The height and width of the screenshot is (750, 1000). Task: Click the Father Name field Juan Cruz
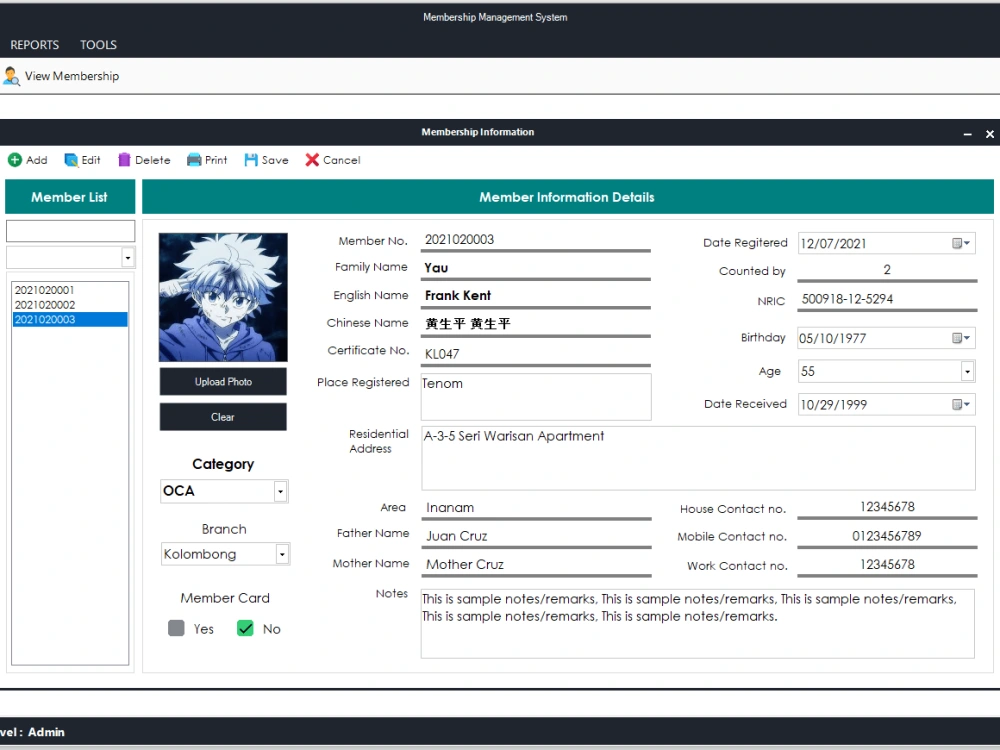pyautogui.click(x=536, y=536)
